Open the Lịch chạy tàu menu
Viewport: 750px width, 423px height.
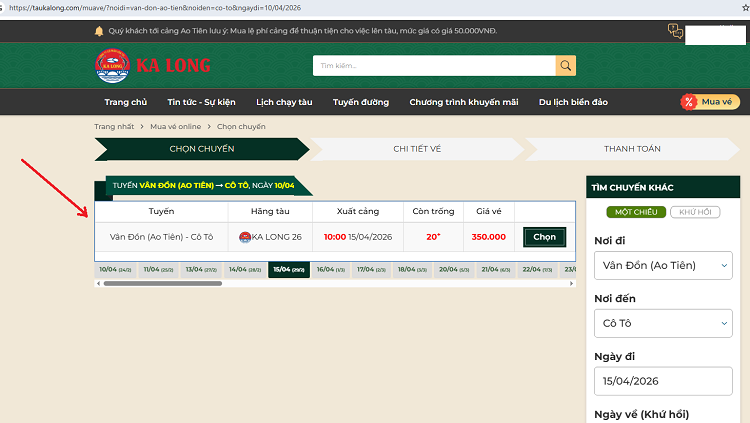tap(284, 102)
